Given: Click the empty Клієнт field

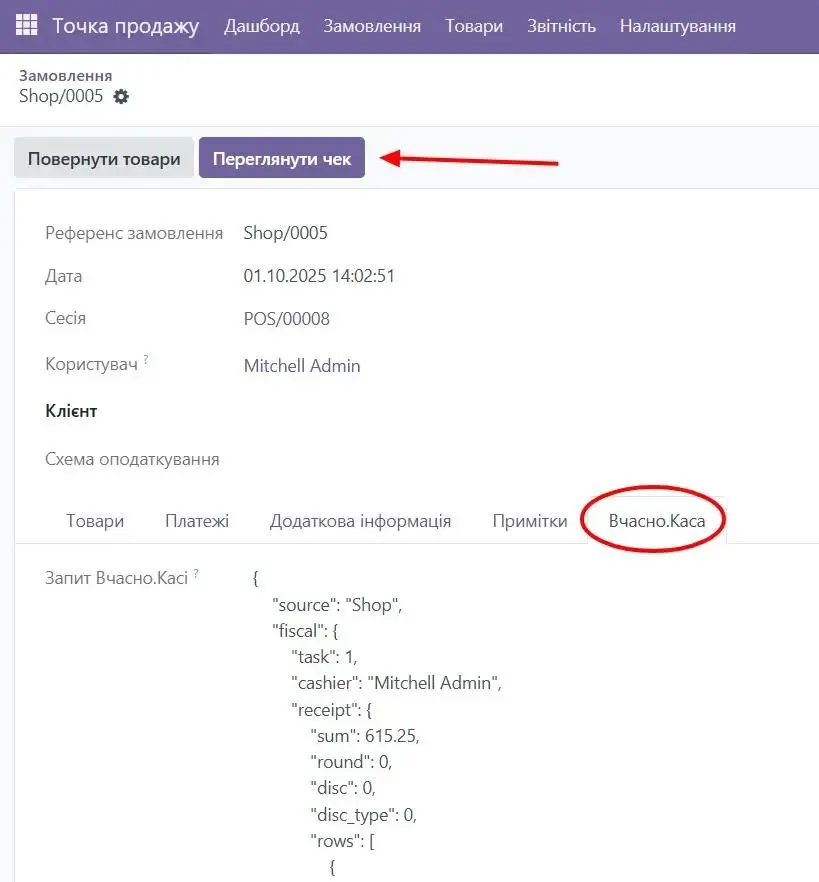Looking at the screenshot, I should 300,411.
